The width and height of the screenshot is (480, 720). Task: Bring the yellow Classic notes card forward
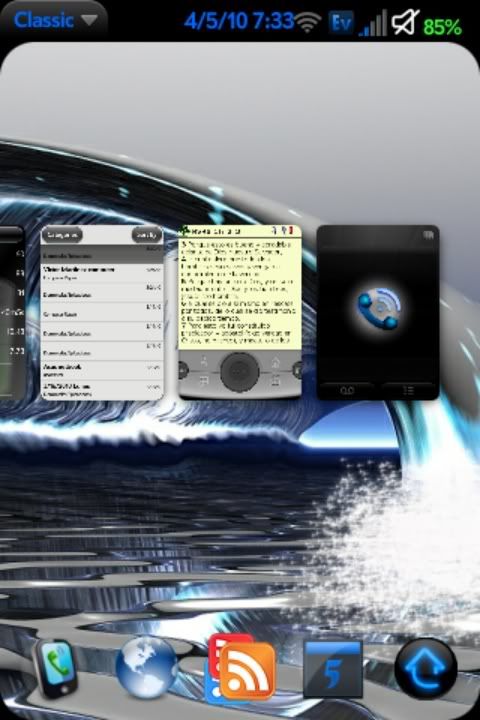[x=240, y=312]
